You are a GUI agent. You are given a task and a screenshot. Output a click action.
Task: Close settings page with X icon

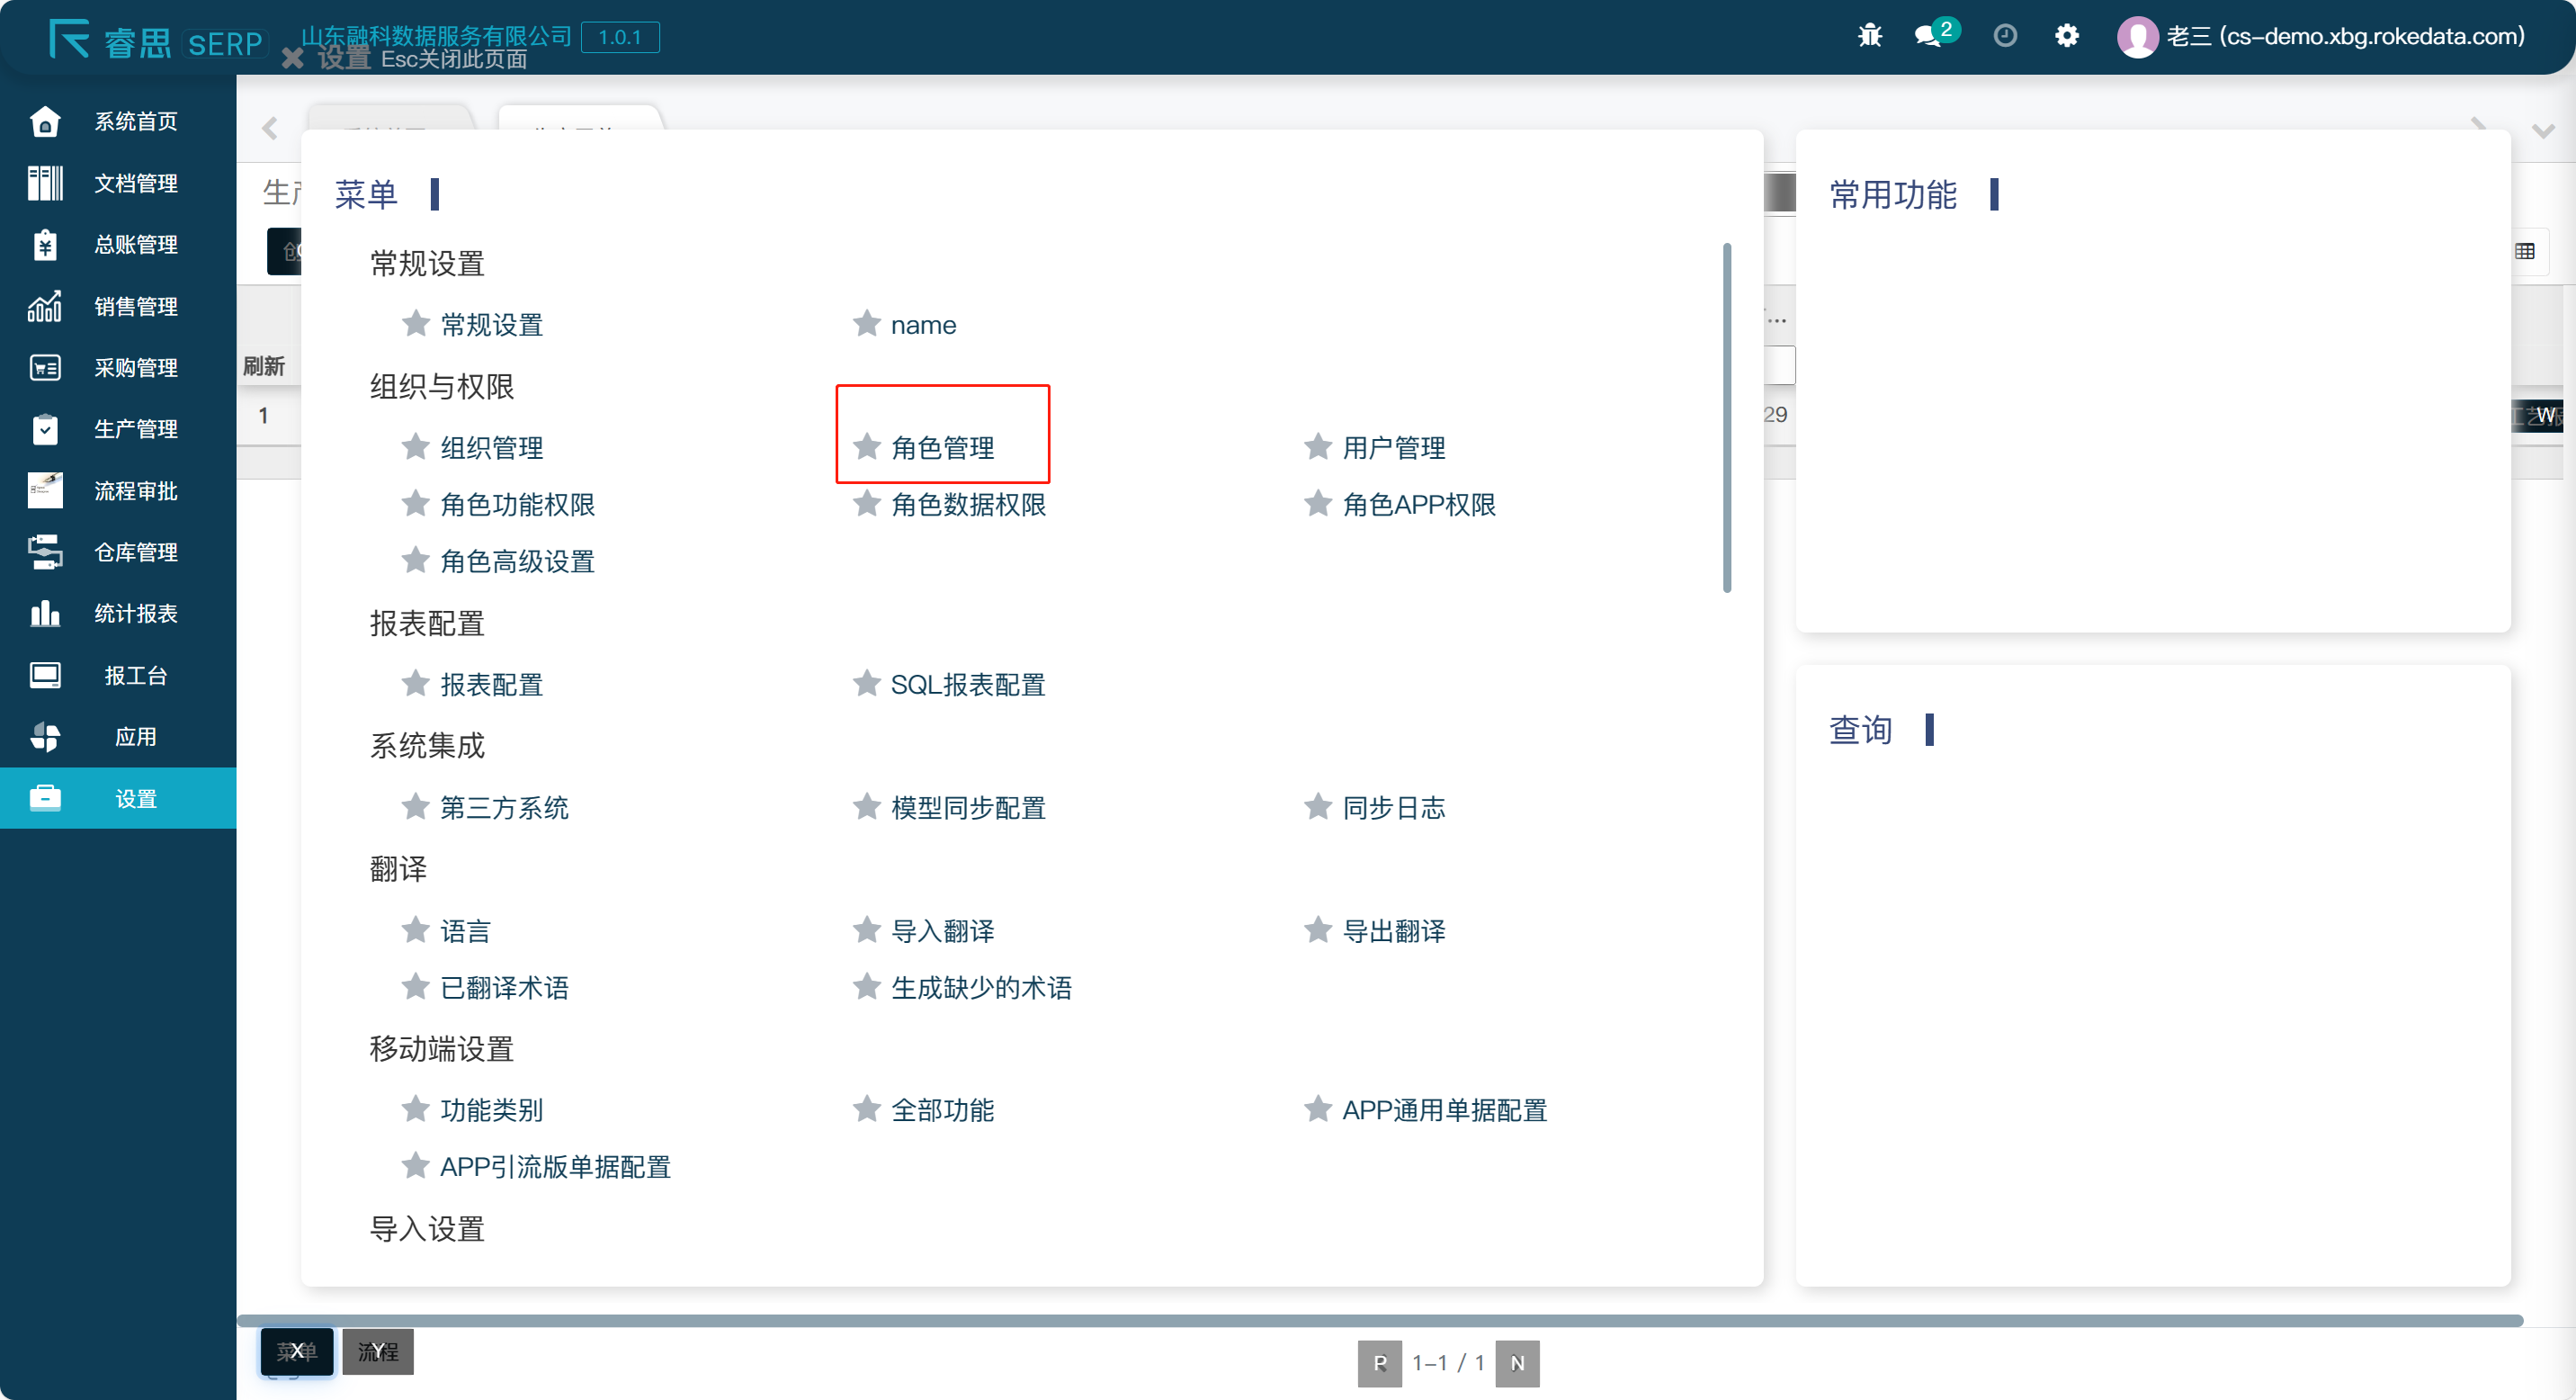292,58
